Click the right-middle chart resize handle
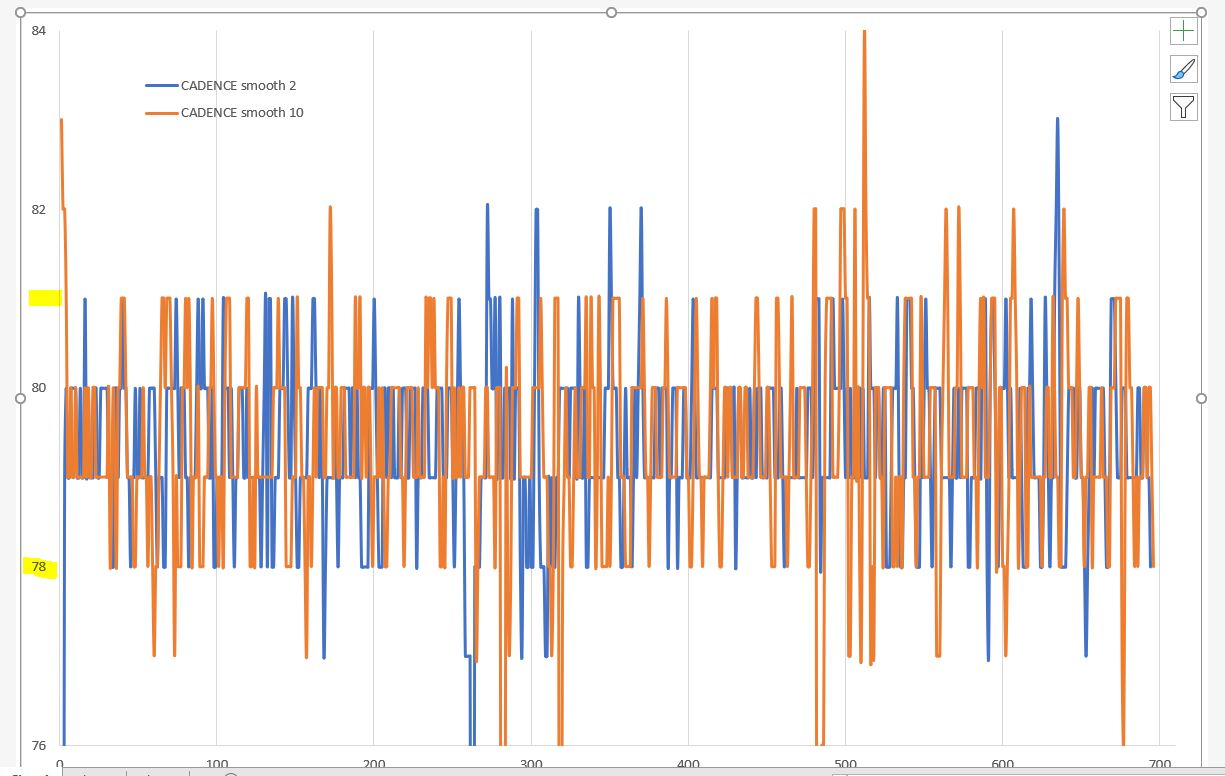The image size is (1225, 776). tap(1201, 398)
